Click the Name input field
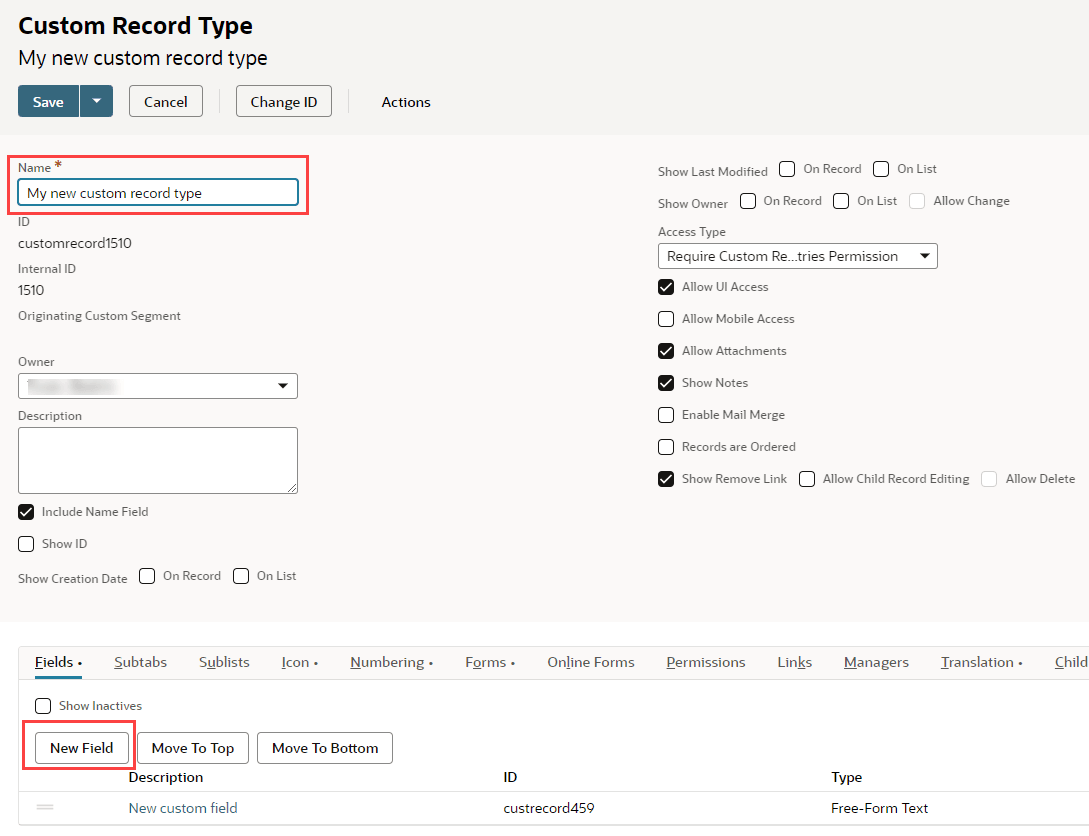This screenshot has height=836, width=1089. (157, 192)
